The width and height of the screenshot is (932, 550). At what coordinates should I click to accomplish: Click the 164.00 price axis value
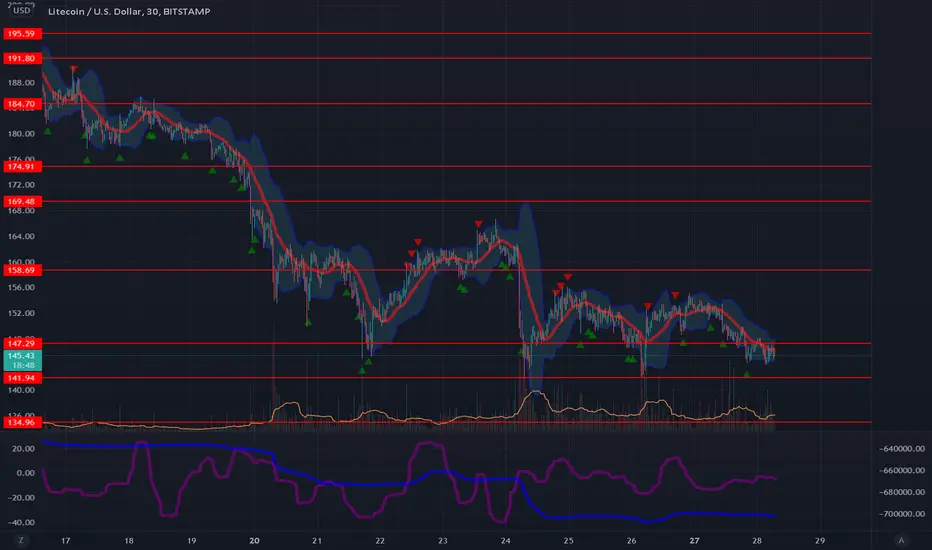pos(21,236)
